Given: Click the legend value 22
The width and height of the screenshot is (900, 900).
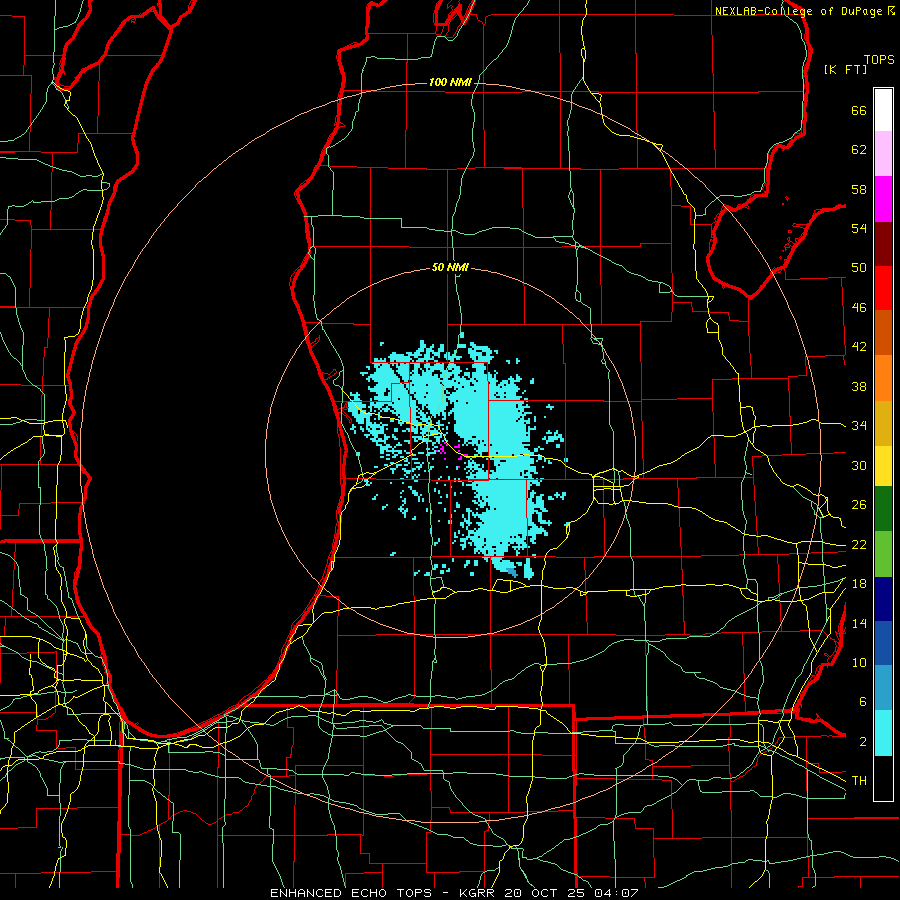Looking at the screenshot, I should (x=859, y=544).
